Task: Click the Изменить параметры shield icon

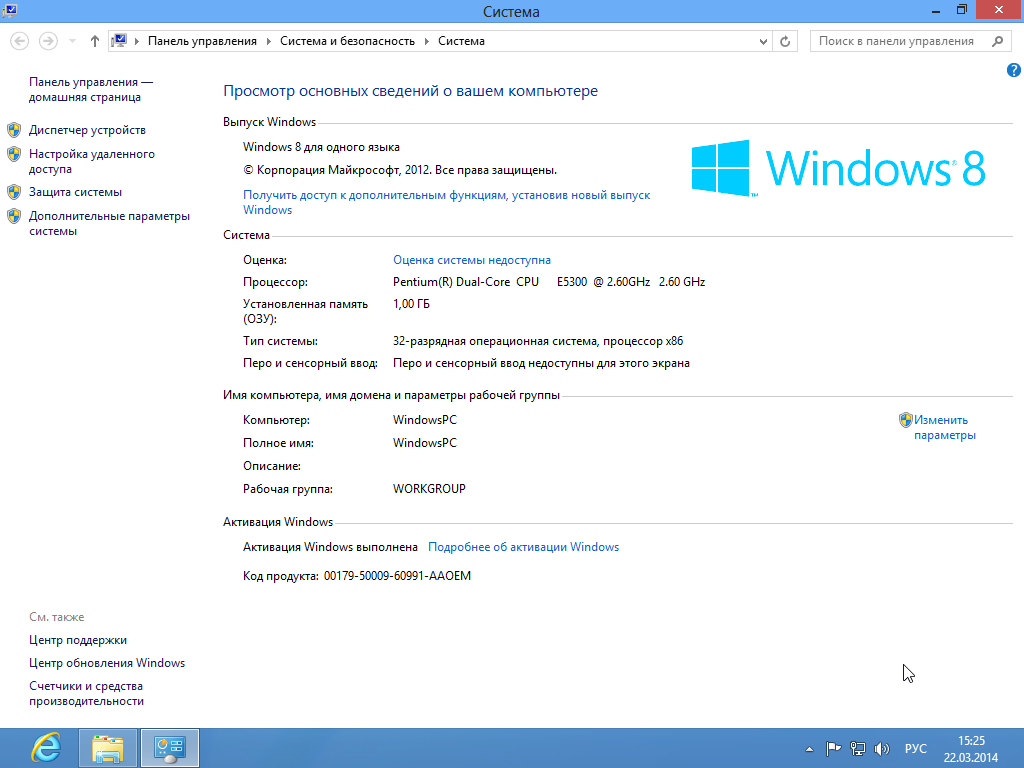Action: point(906,420)
